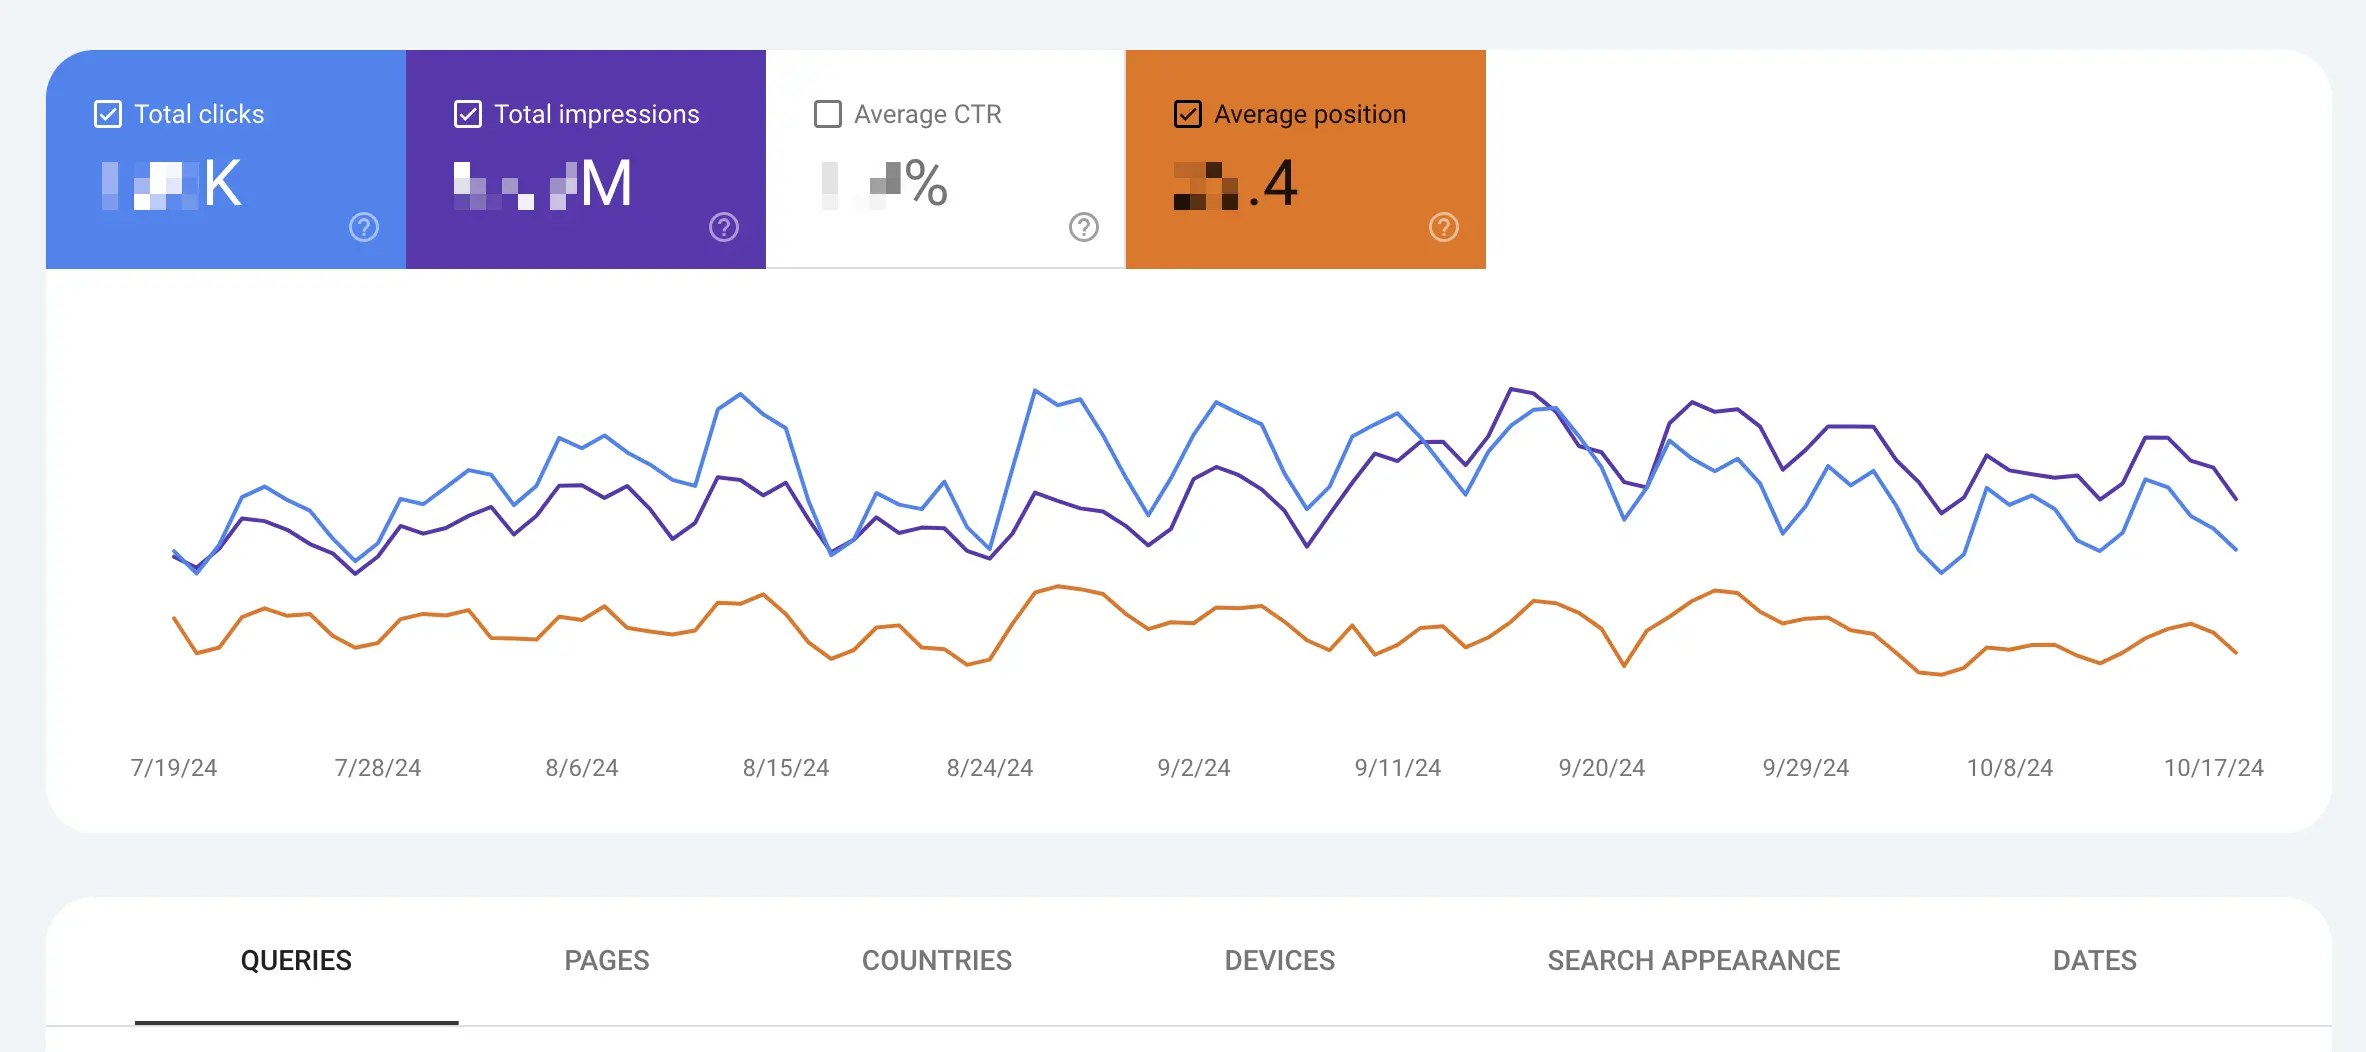Click the 8/24/24 date on chart axis
Image resolution: width=2366 pixels, height=1052 pixels.
(x=990, y=767)
